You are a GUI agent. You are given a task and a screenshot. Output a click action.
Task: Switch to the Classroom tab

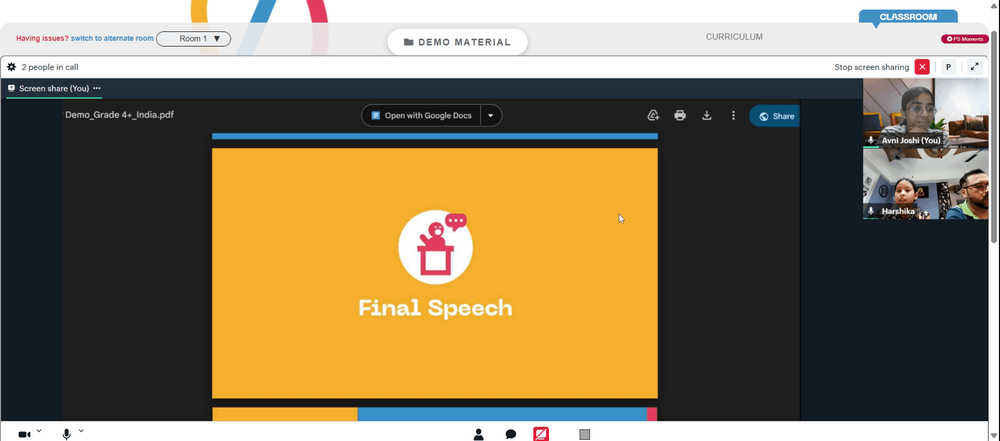click(908, 17)
